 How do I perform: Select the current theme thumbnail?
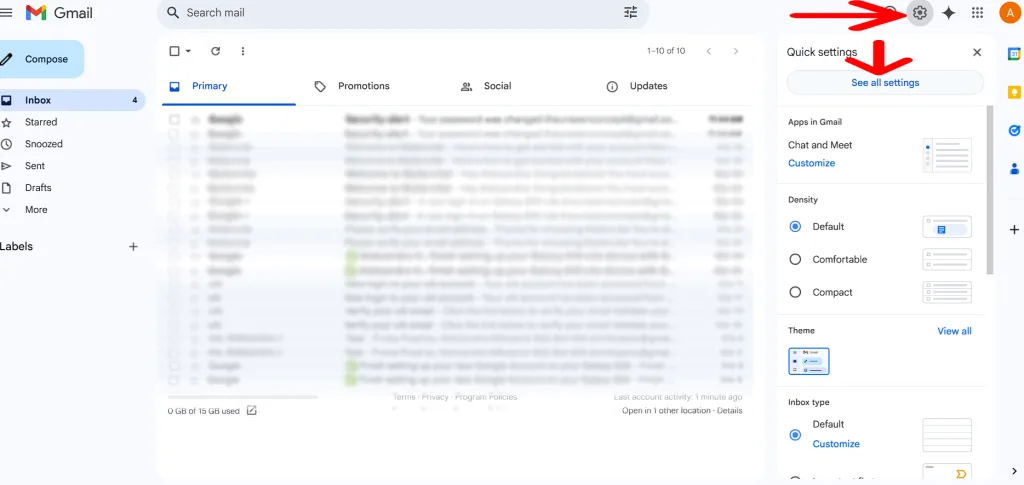(x=808, y=361)
